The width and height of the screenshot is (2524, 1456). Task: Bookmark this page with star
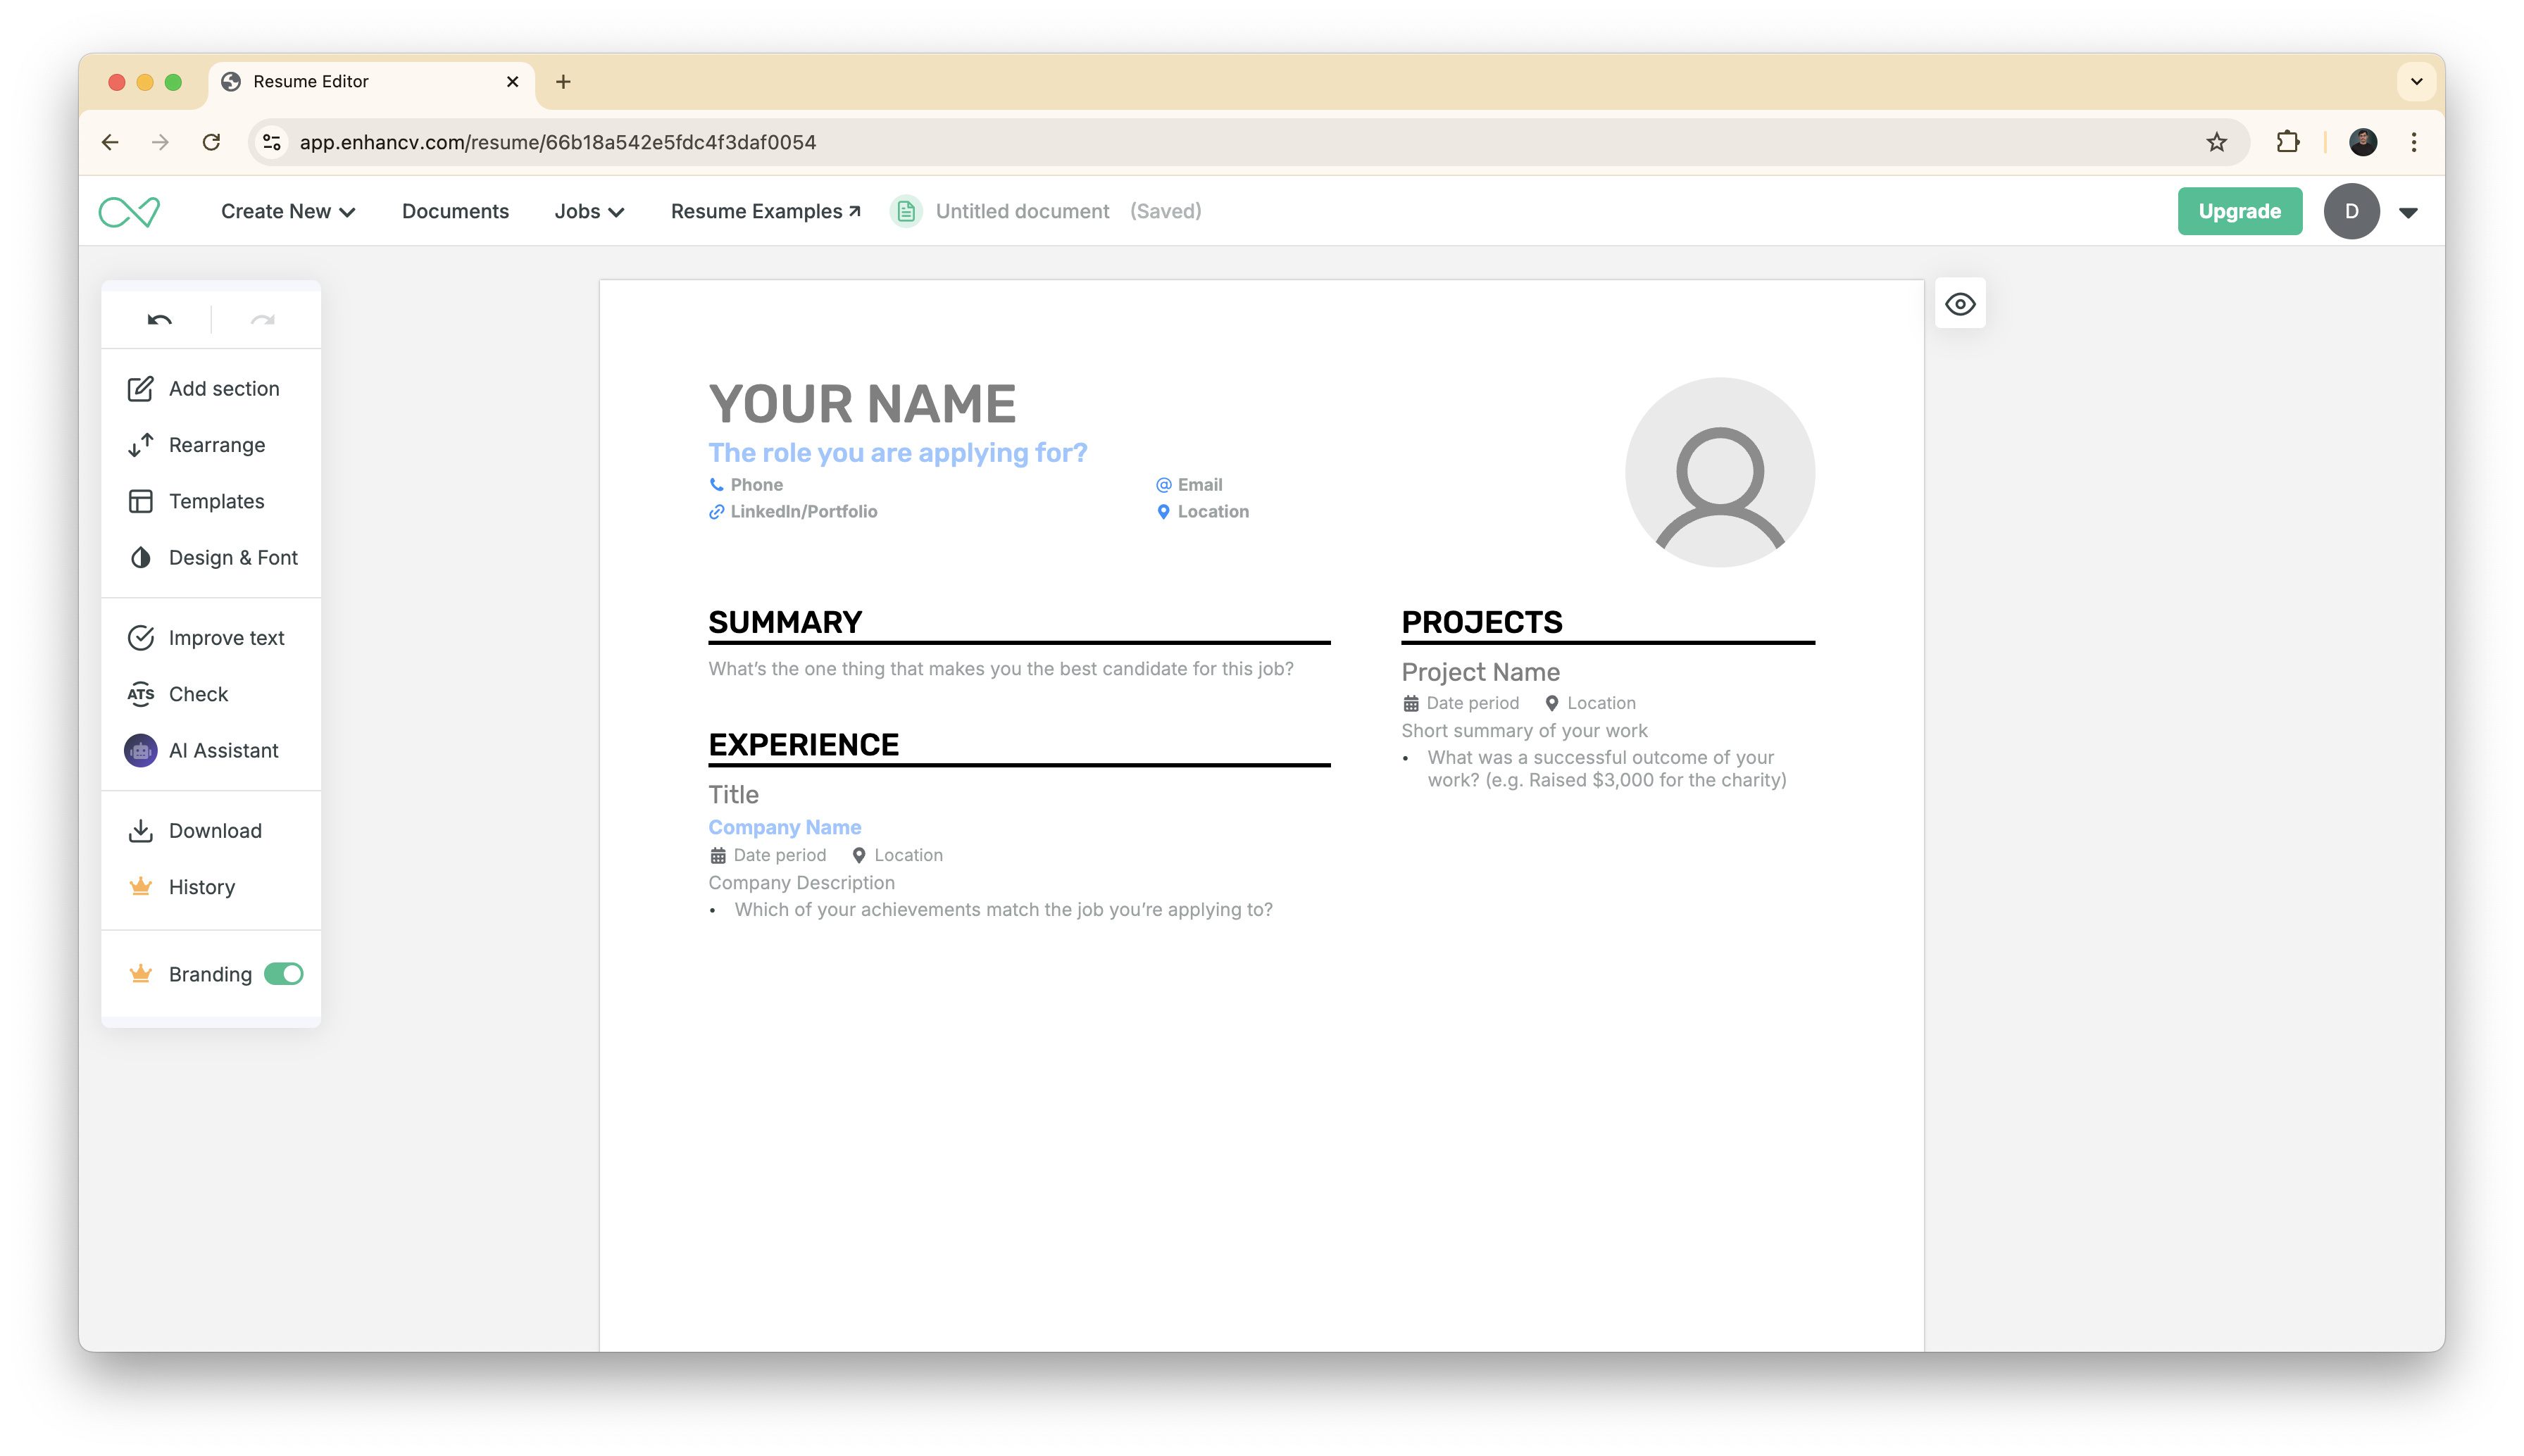pyautogui.click(x=2216, y=142)
